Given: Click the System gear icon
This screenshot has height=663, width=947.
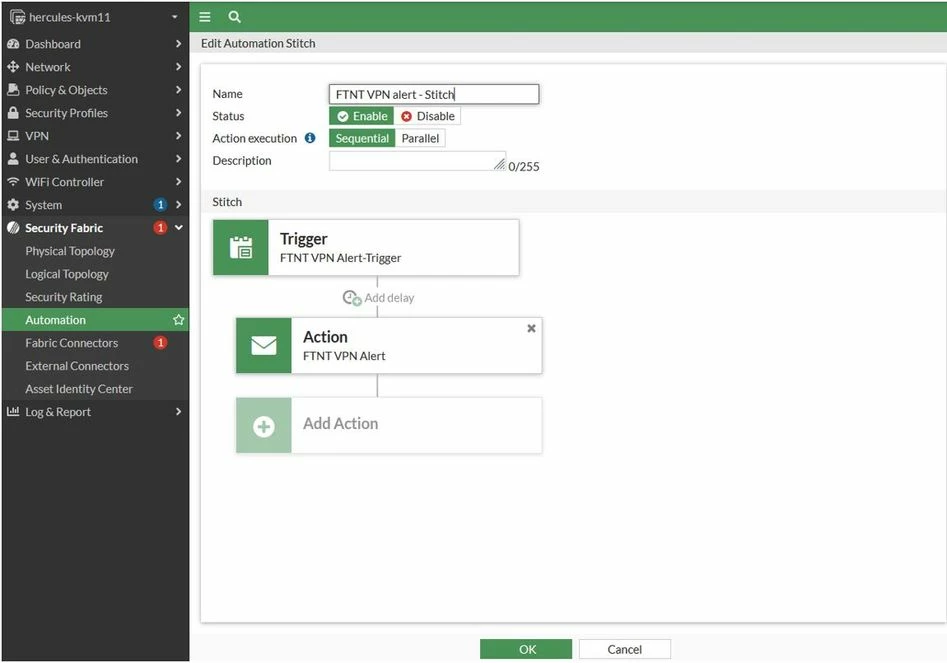Looking at the screenshot, I should coord(13,205).
